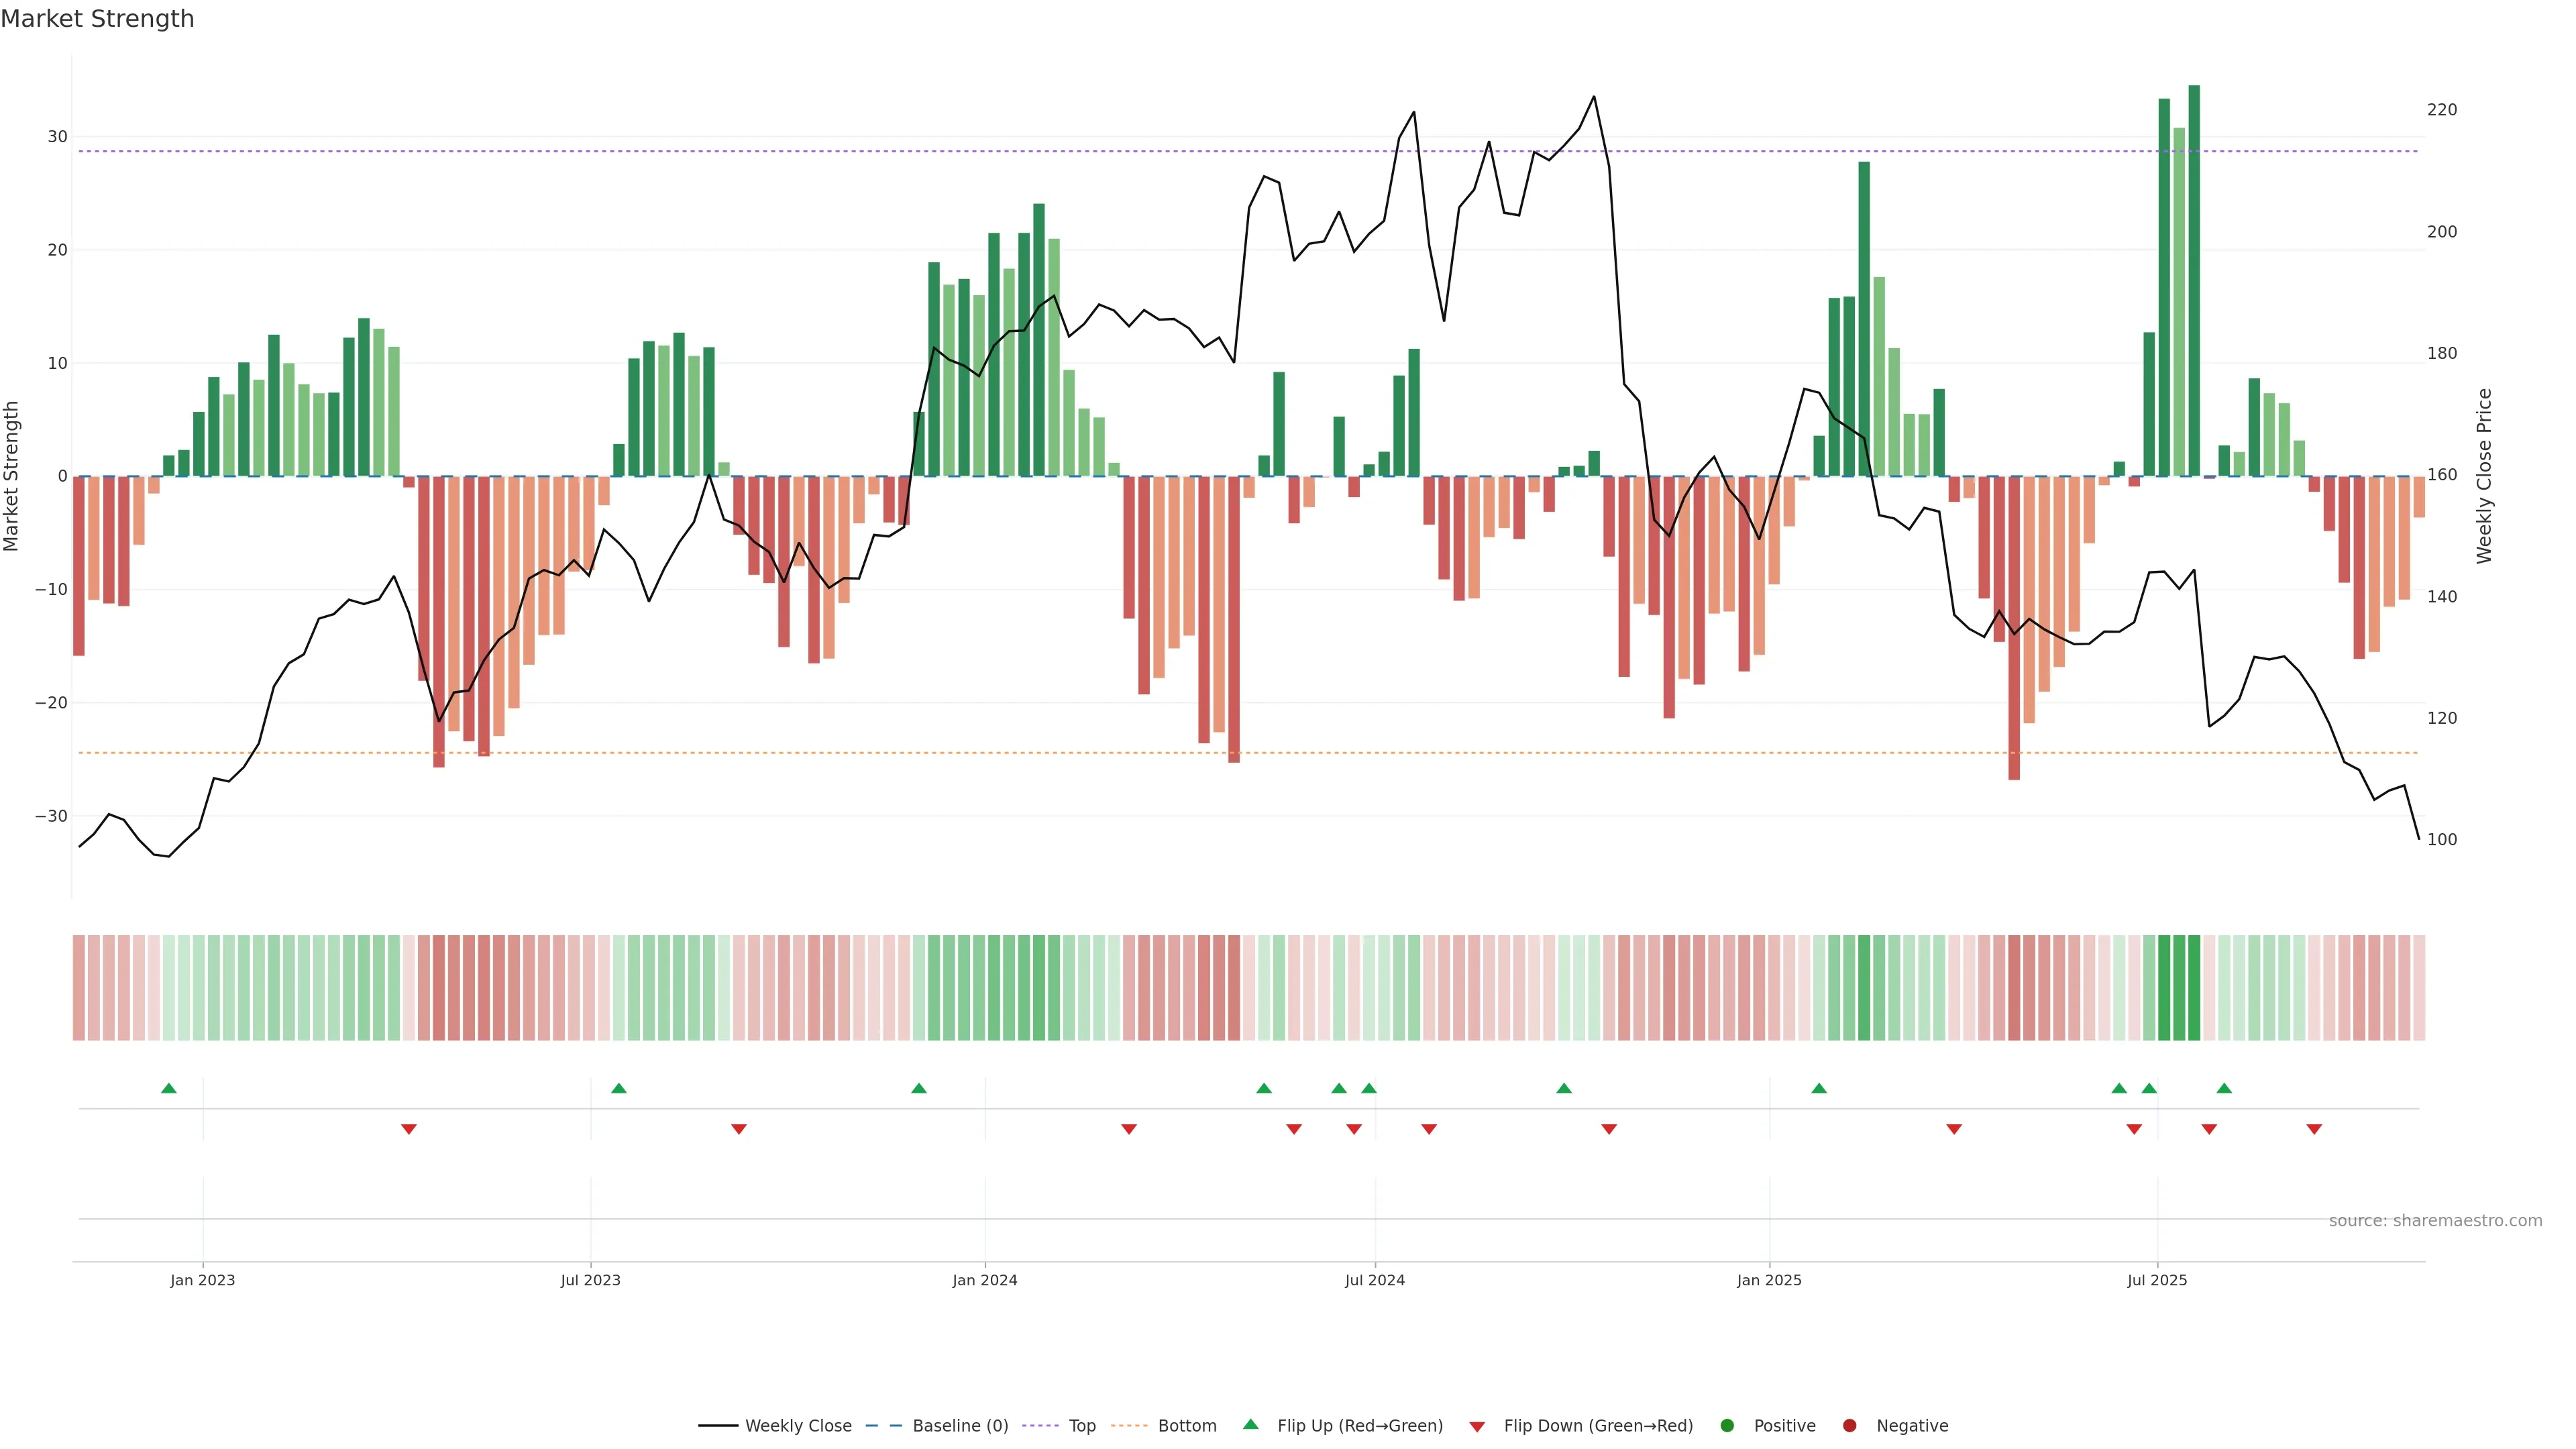
Task: Click the source: sharemaestro.com text
Action: point(2435,1220)
